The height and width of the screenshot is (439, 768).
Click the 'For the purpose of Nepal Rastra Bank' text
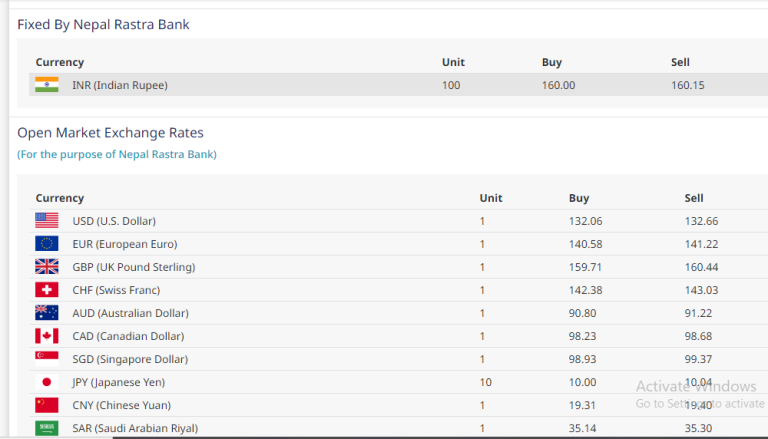click(x=117, y=154)
